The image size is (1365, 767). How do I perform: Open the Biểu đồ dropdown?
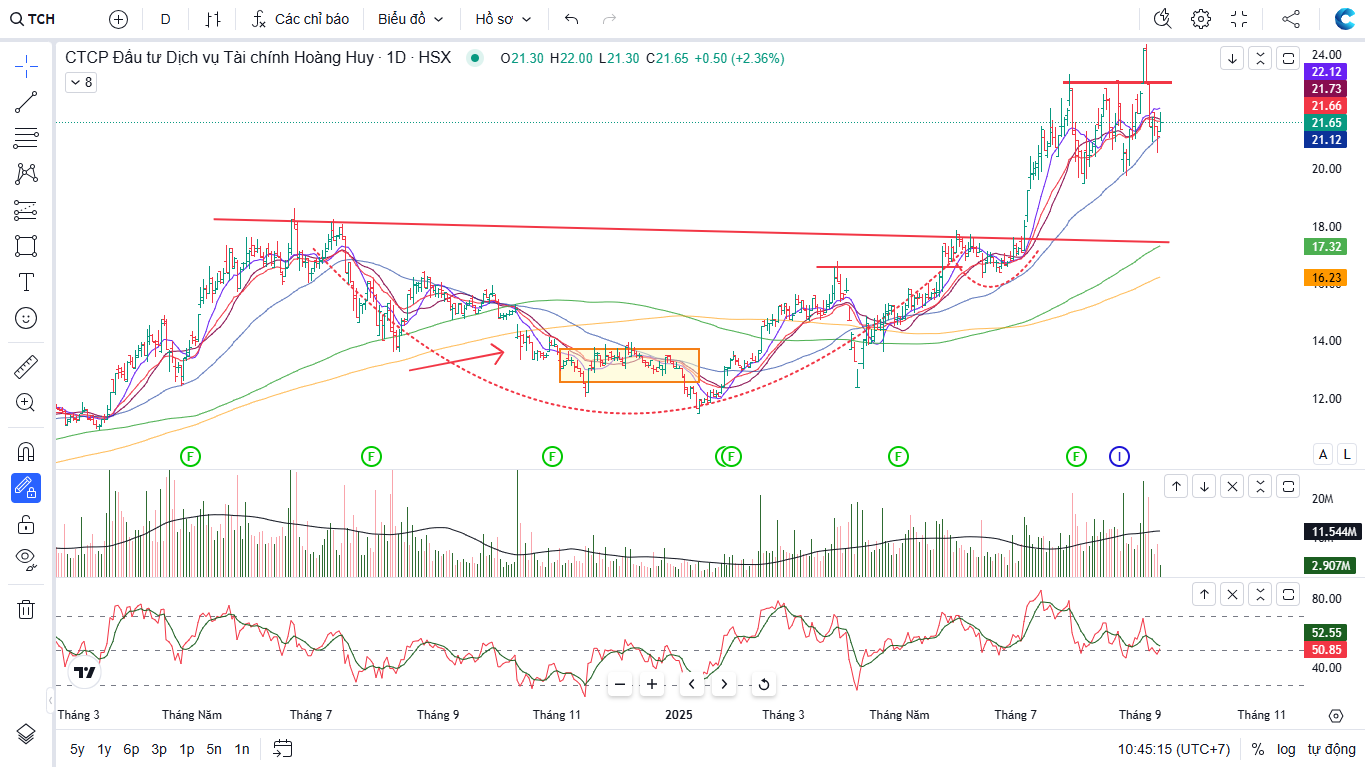pos(410,19)
